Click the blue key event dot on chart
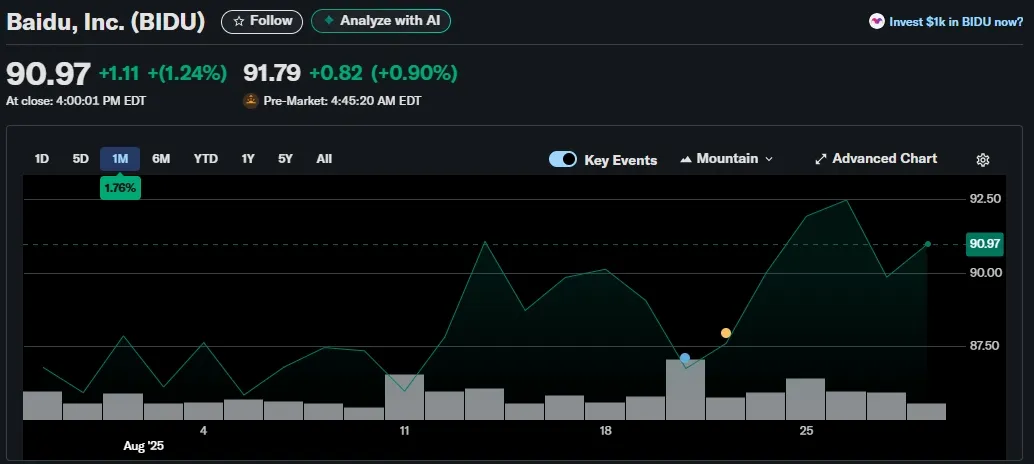Screen dimensions: 1034x464 [684, 358]
